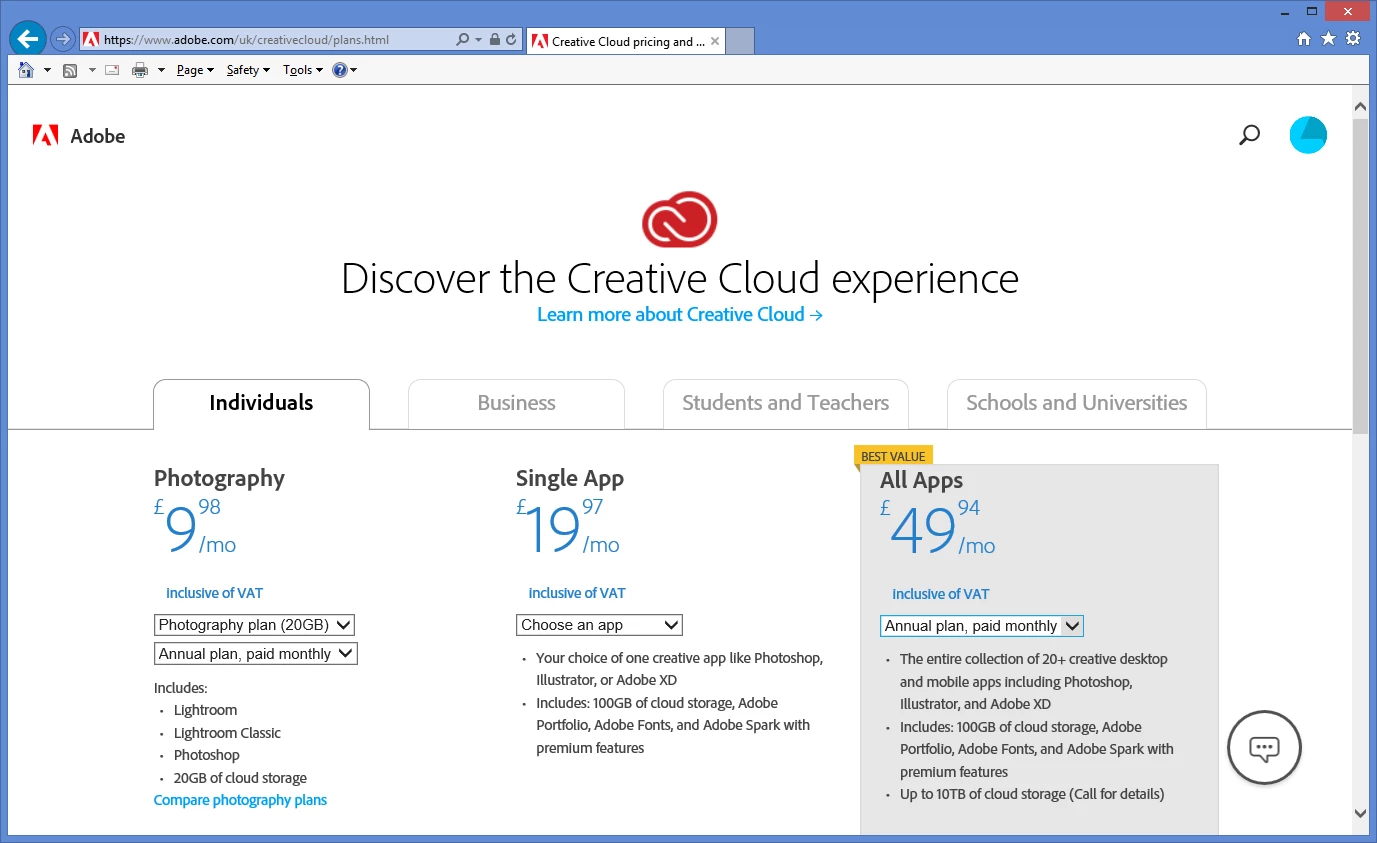This screenshot has width=1377, height=843.
Task: Open the Photography plan (20GB) dropdown
Action: click(x=255, y=625)
